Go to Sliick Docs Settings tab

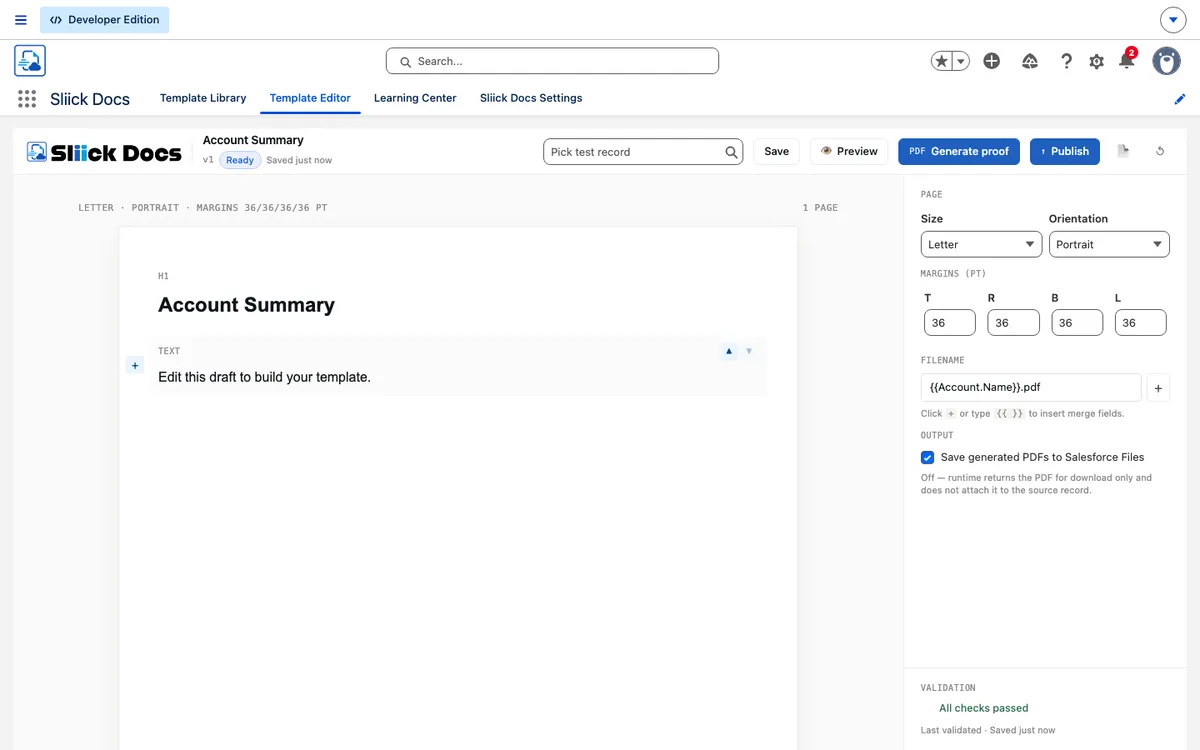tap(531, 98)
